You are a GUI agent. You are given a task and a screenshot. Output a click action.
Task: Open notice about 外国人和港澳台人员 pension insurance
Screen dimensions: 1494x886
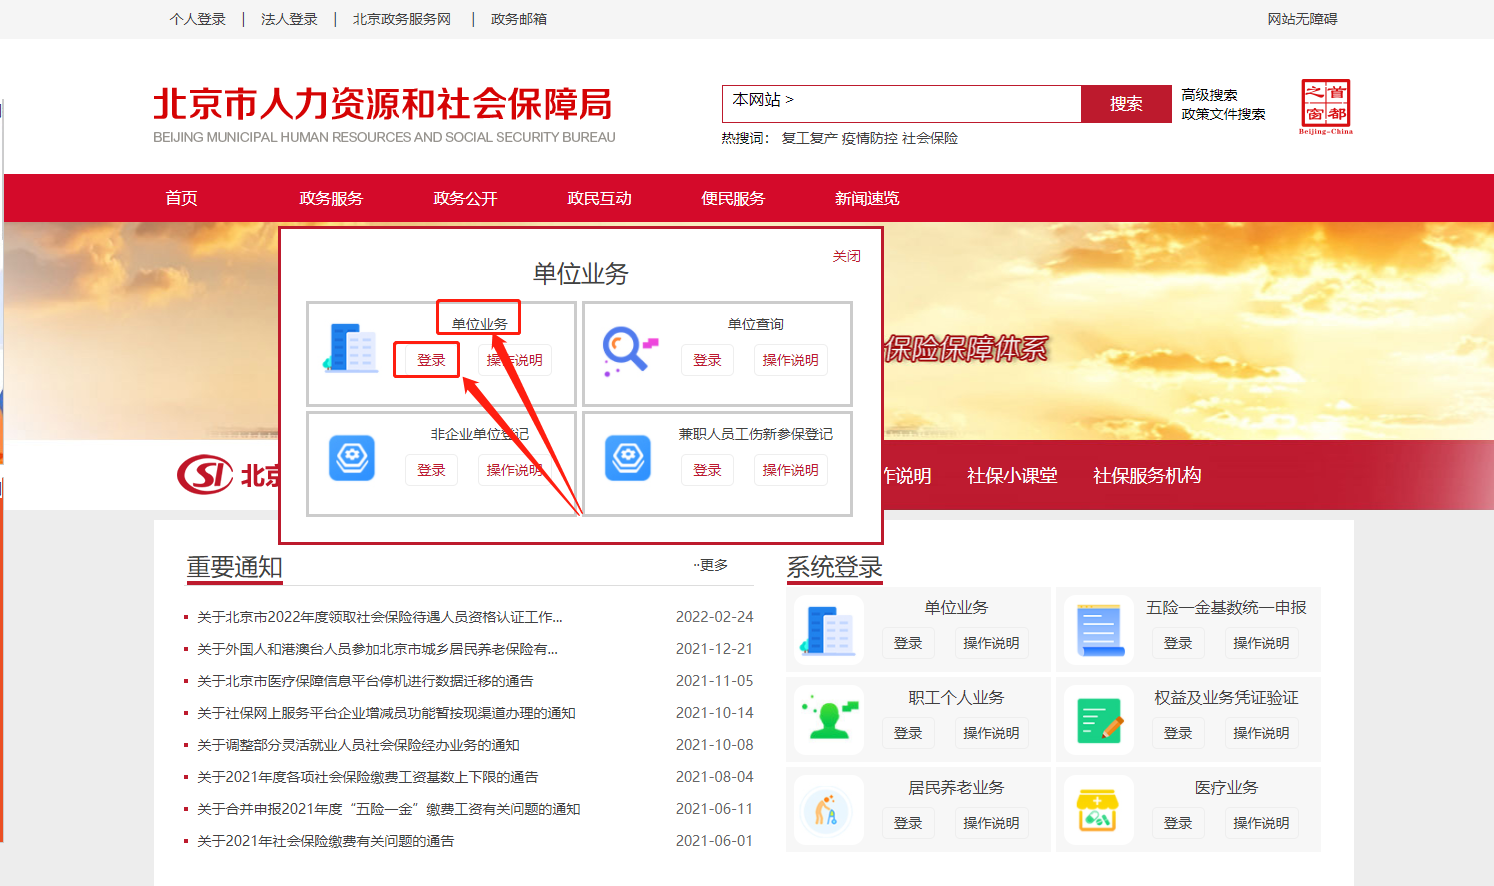tap(377, 649)
